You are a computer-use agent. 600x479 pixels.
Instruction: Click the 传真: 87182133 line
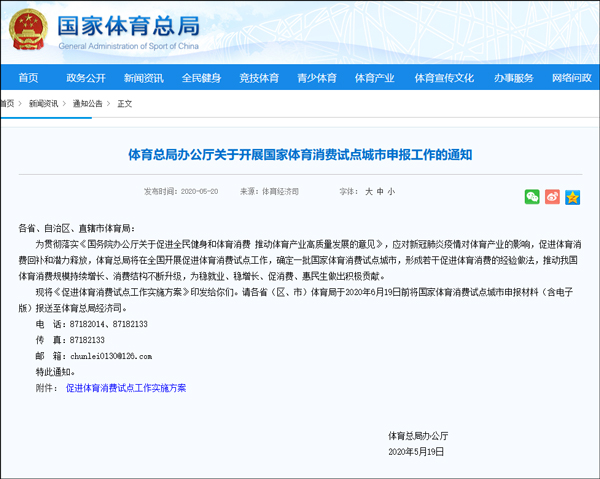click(70, 340)
